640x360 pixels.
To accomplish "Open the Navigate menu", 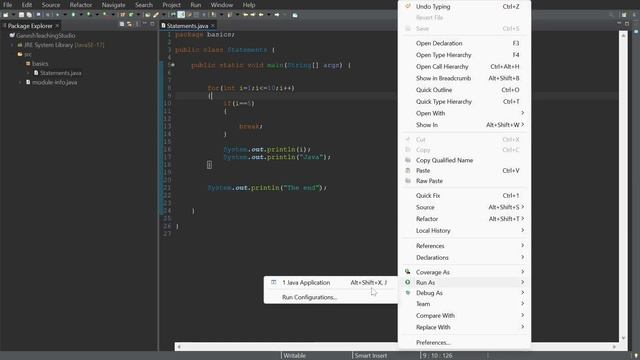I will click(x=113, y=5).
